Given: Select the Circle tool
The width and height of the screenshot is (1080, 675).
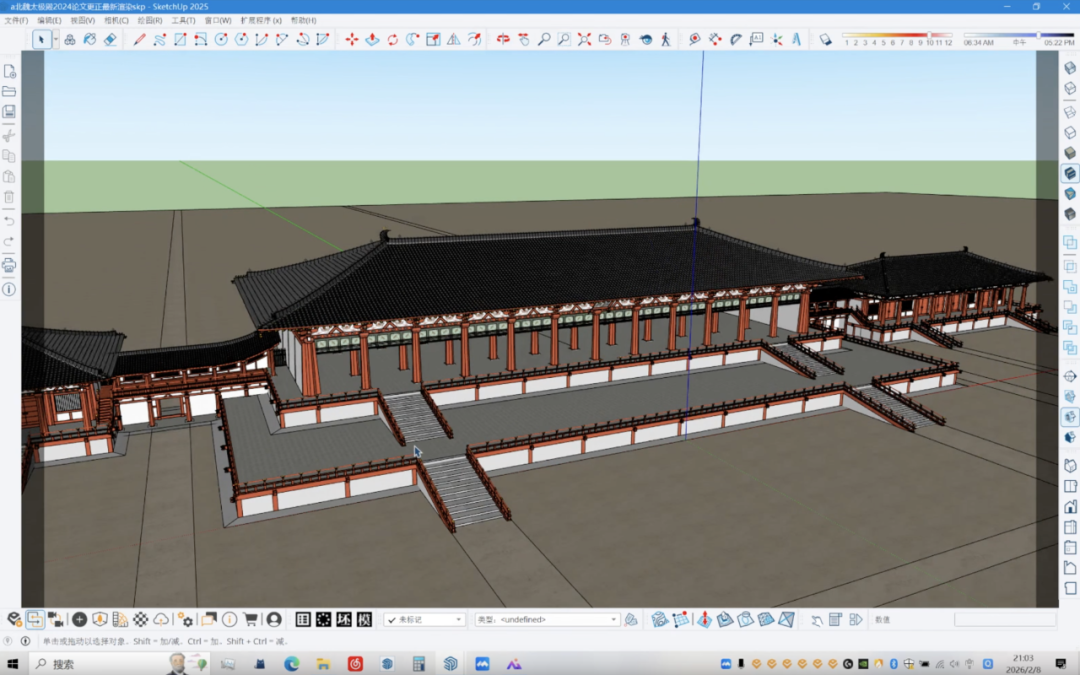Looking at the screenshot, I should 221,39.
